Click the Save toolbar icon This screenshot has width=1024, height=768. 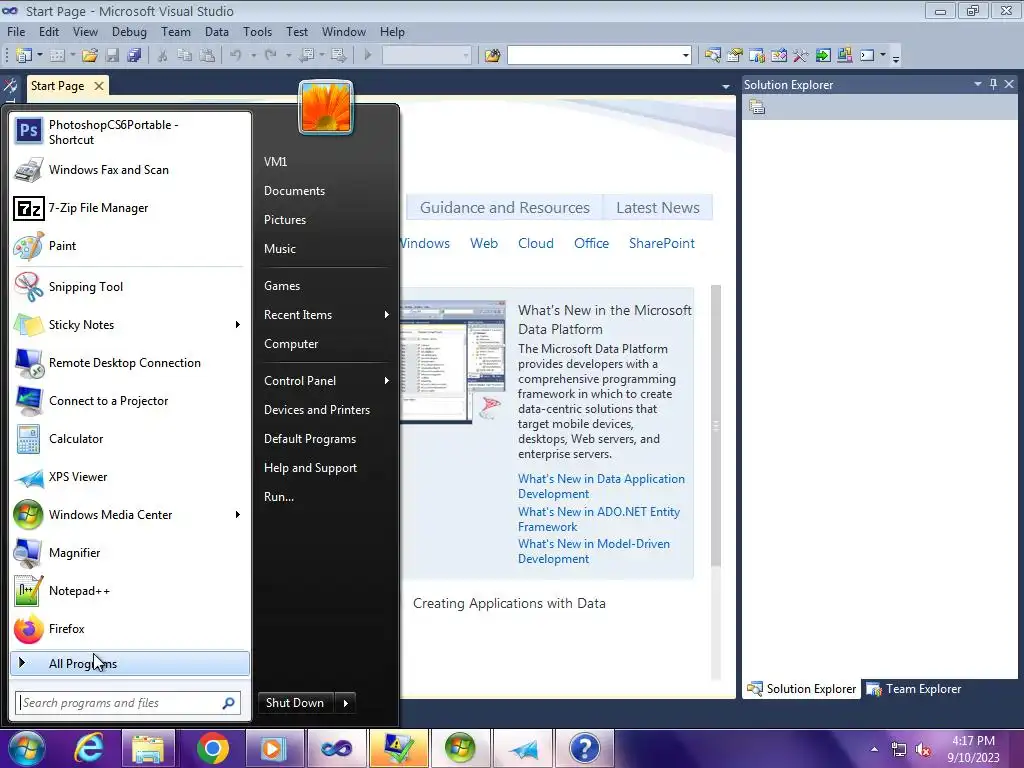113,56
